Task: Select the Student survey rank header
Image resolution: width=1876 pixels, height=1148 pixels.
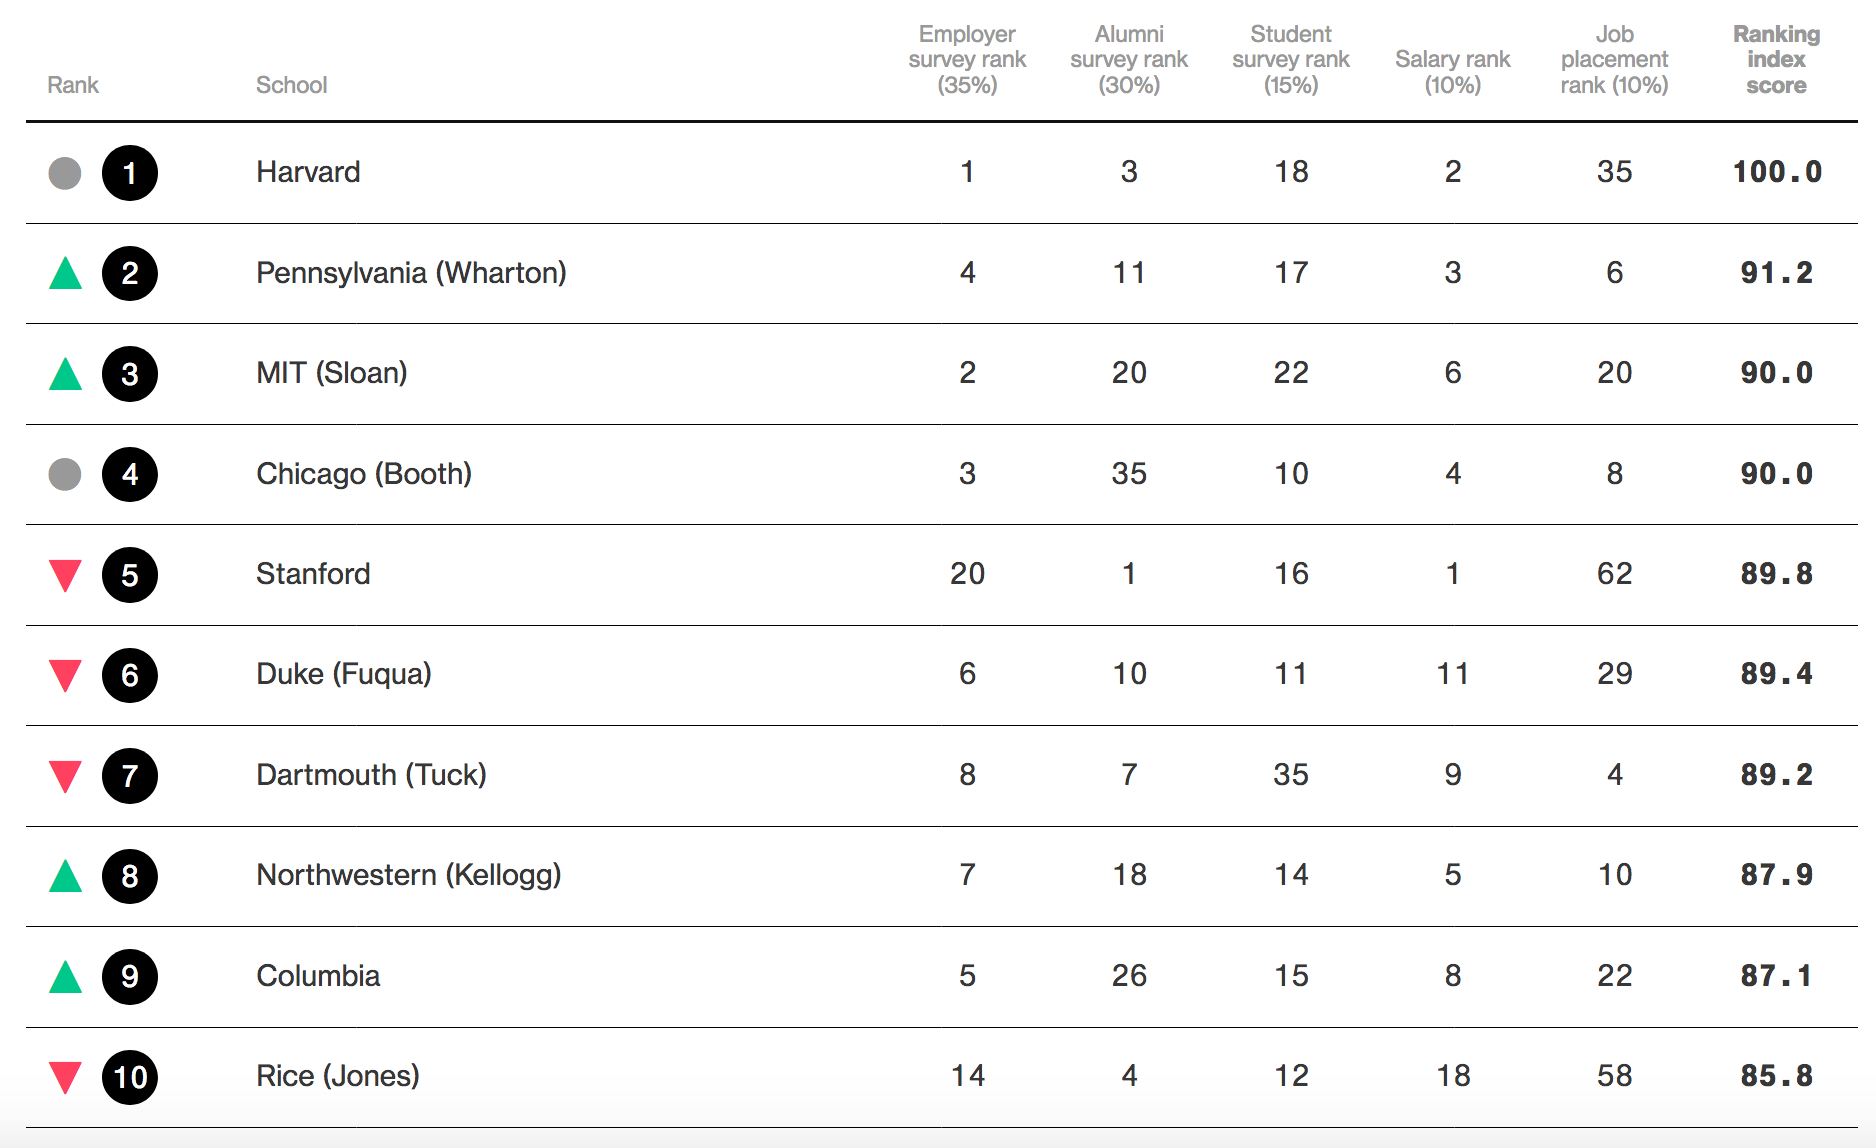Action: click(x=1291, y=60)
